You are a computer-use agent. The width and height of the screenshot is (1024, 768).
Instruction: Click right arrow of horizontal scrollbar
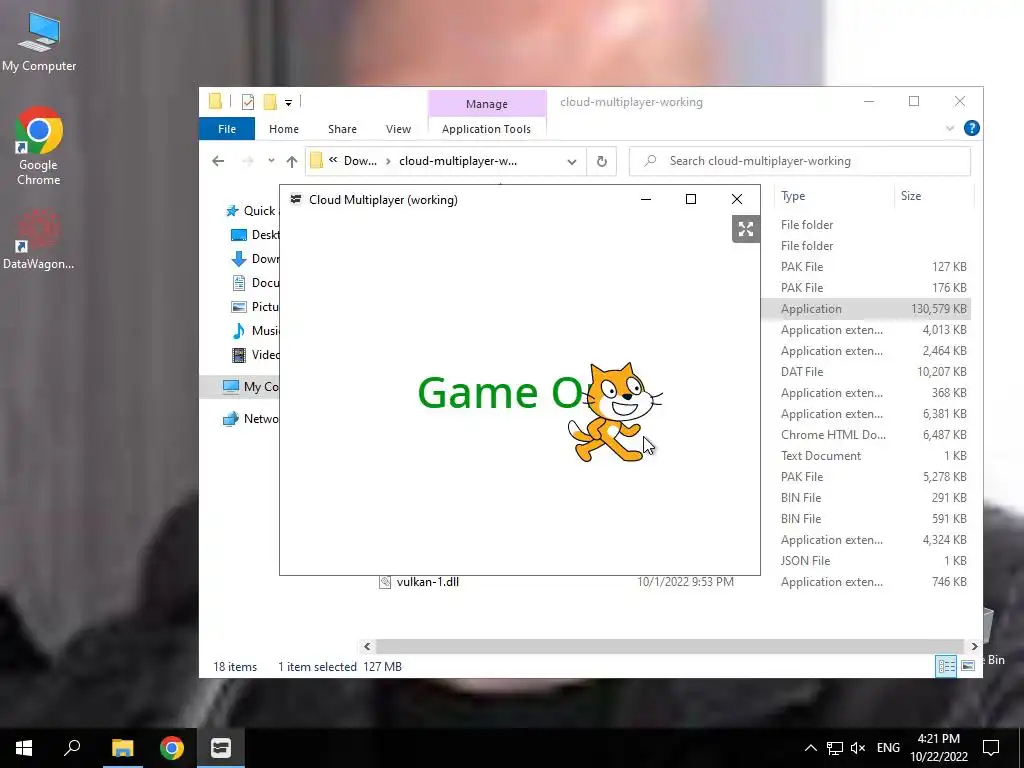coord(974,647)
